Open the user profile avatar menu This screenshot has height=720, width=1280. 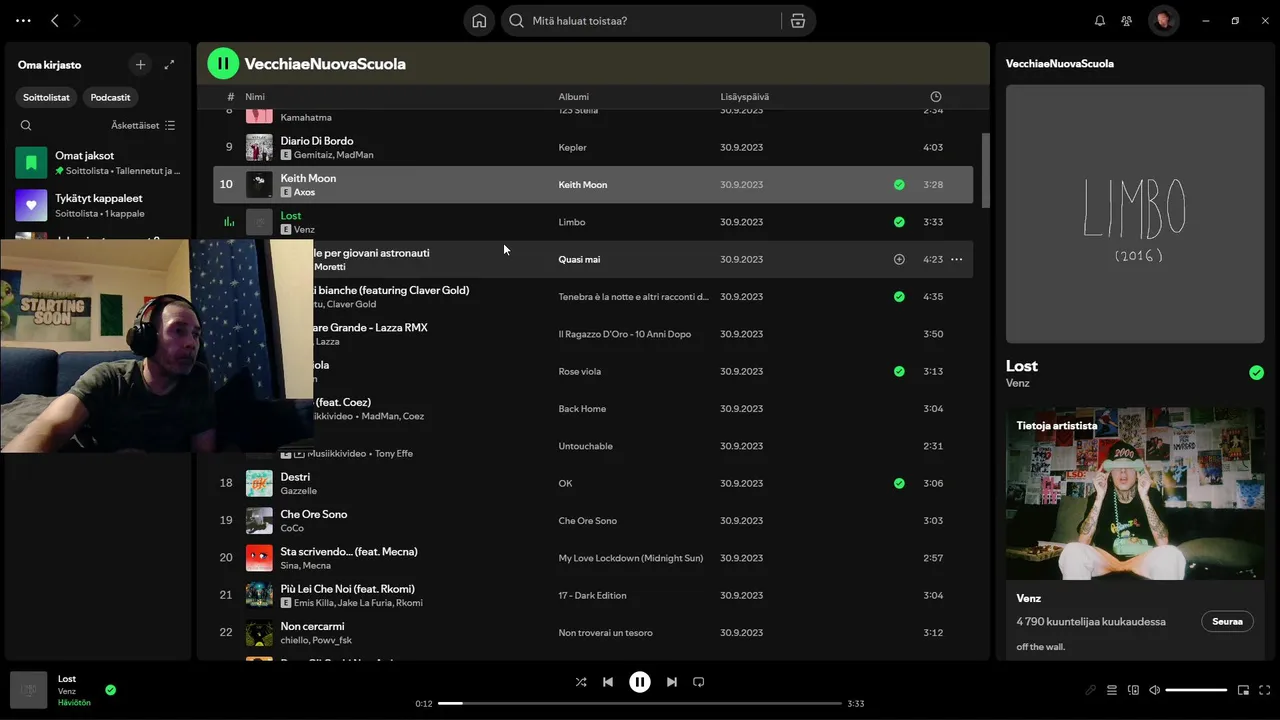(1163, 20)
